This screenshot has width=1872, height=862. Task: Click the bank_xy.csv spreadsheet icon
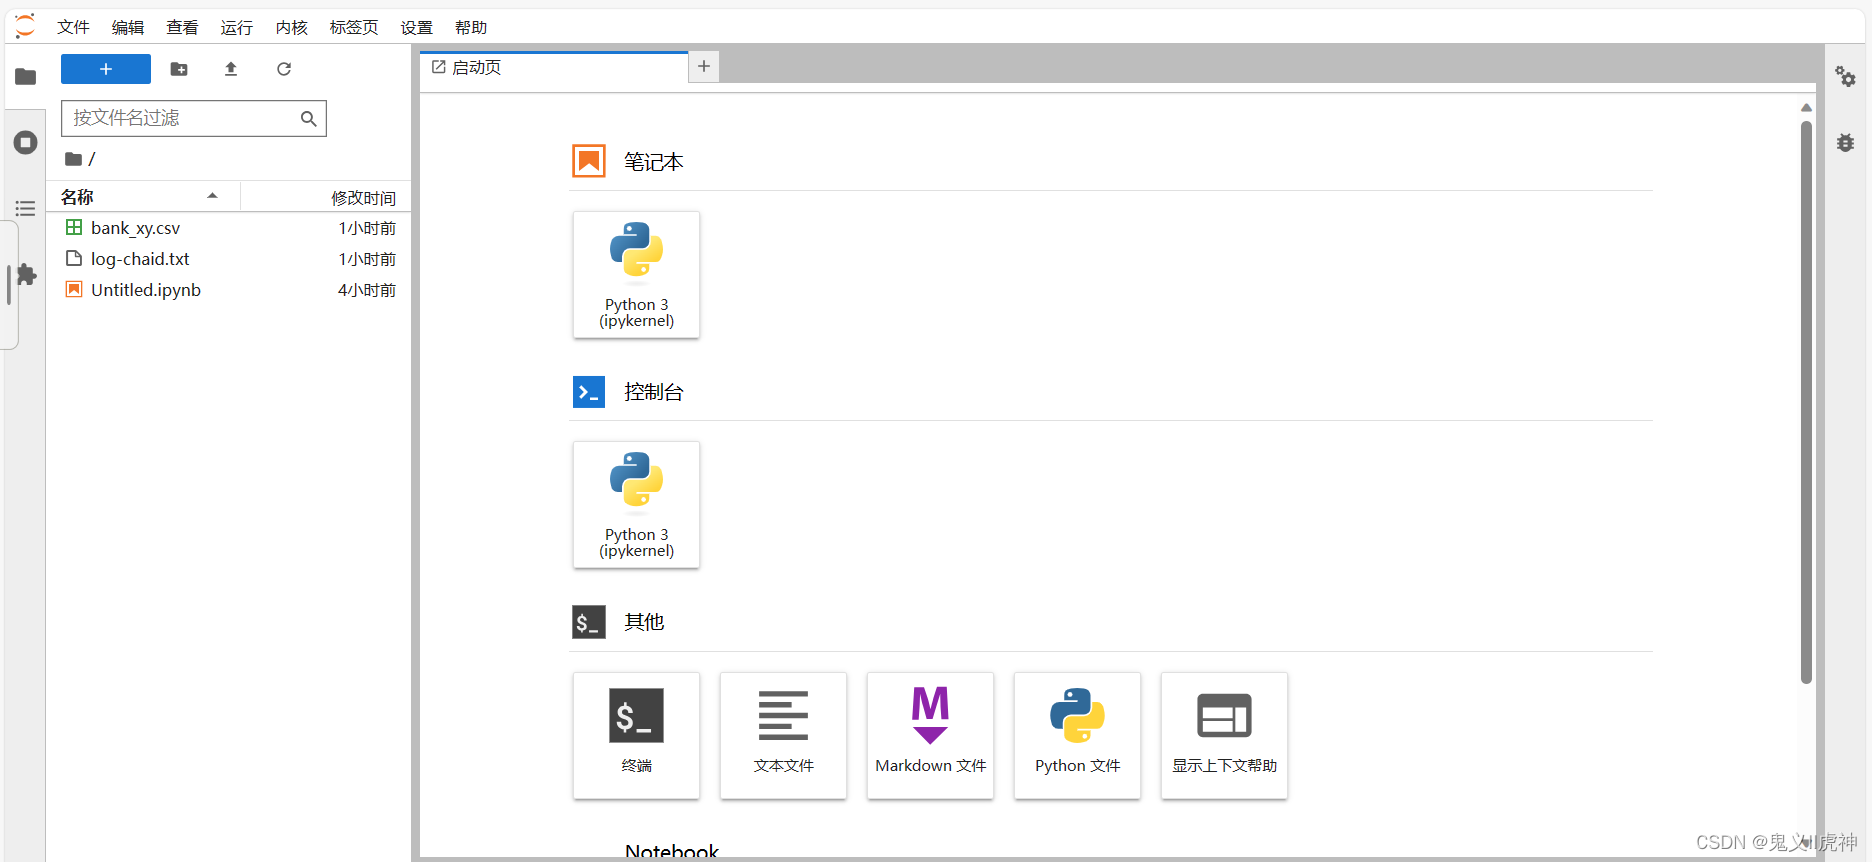click(74, 227)
